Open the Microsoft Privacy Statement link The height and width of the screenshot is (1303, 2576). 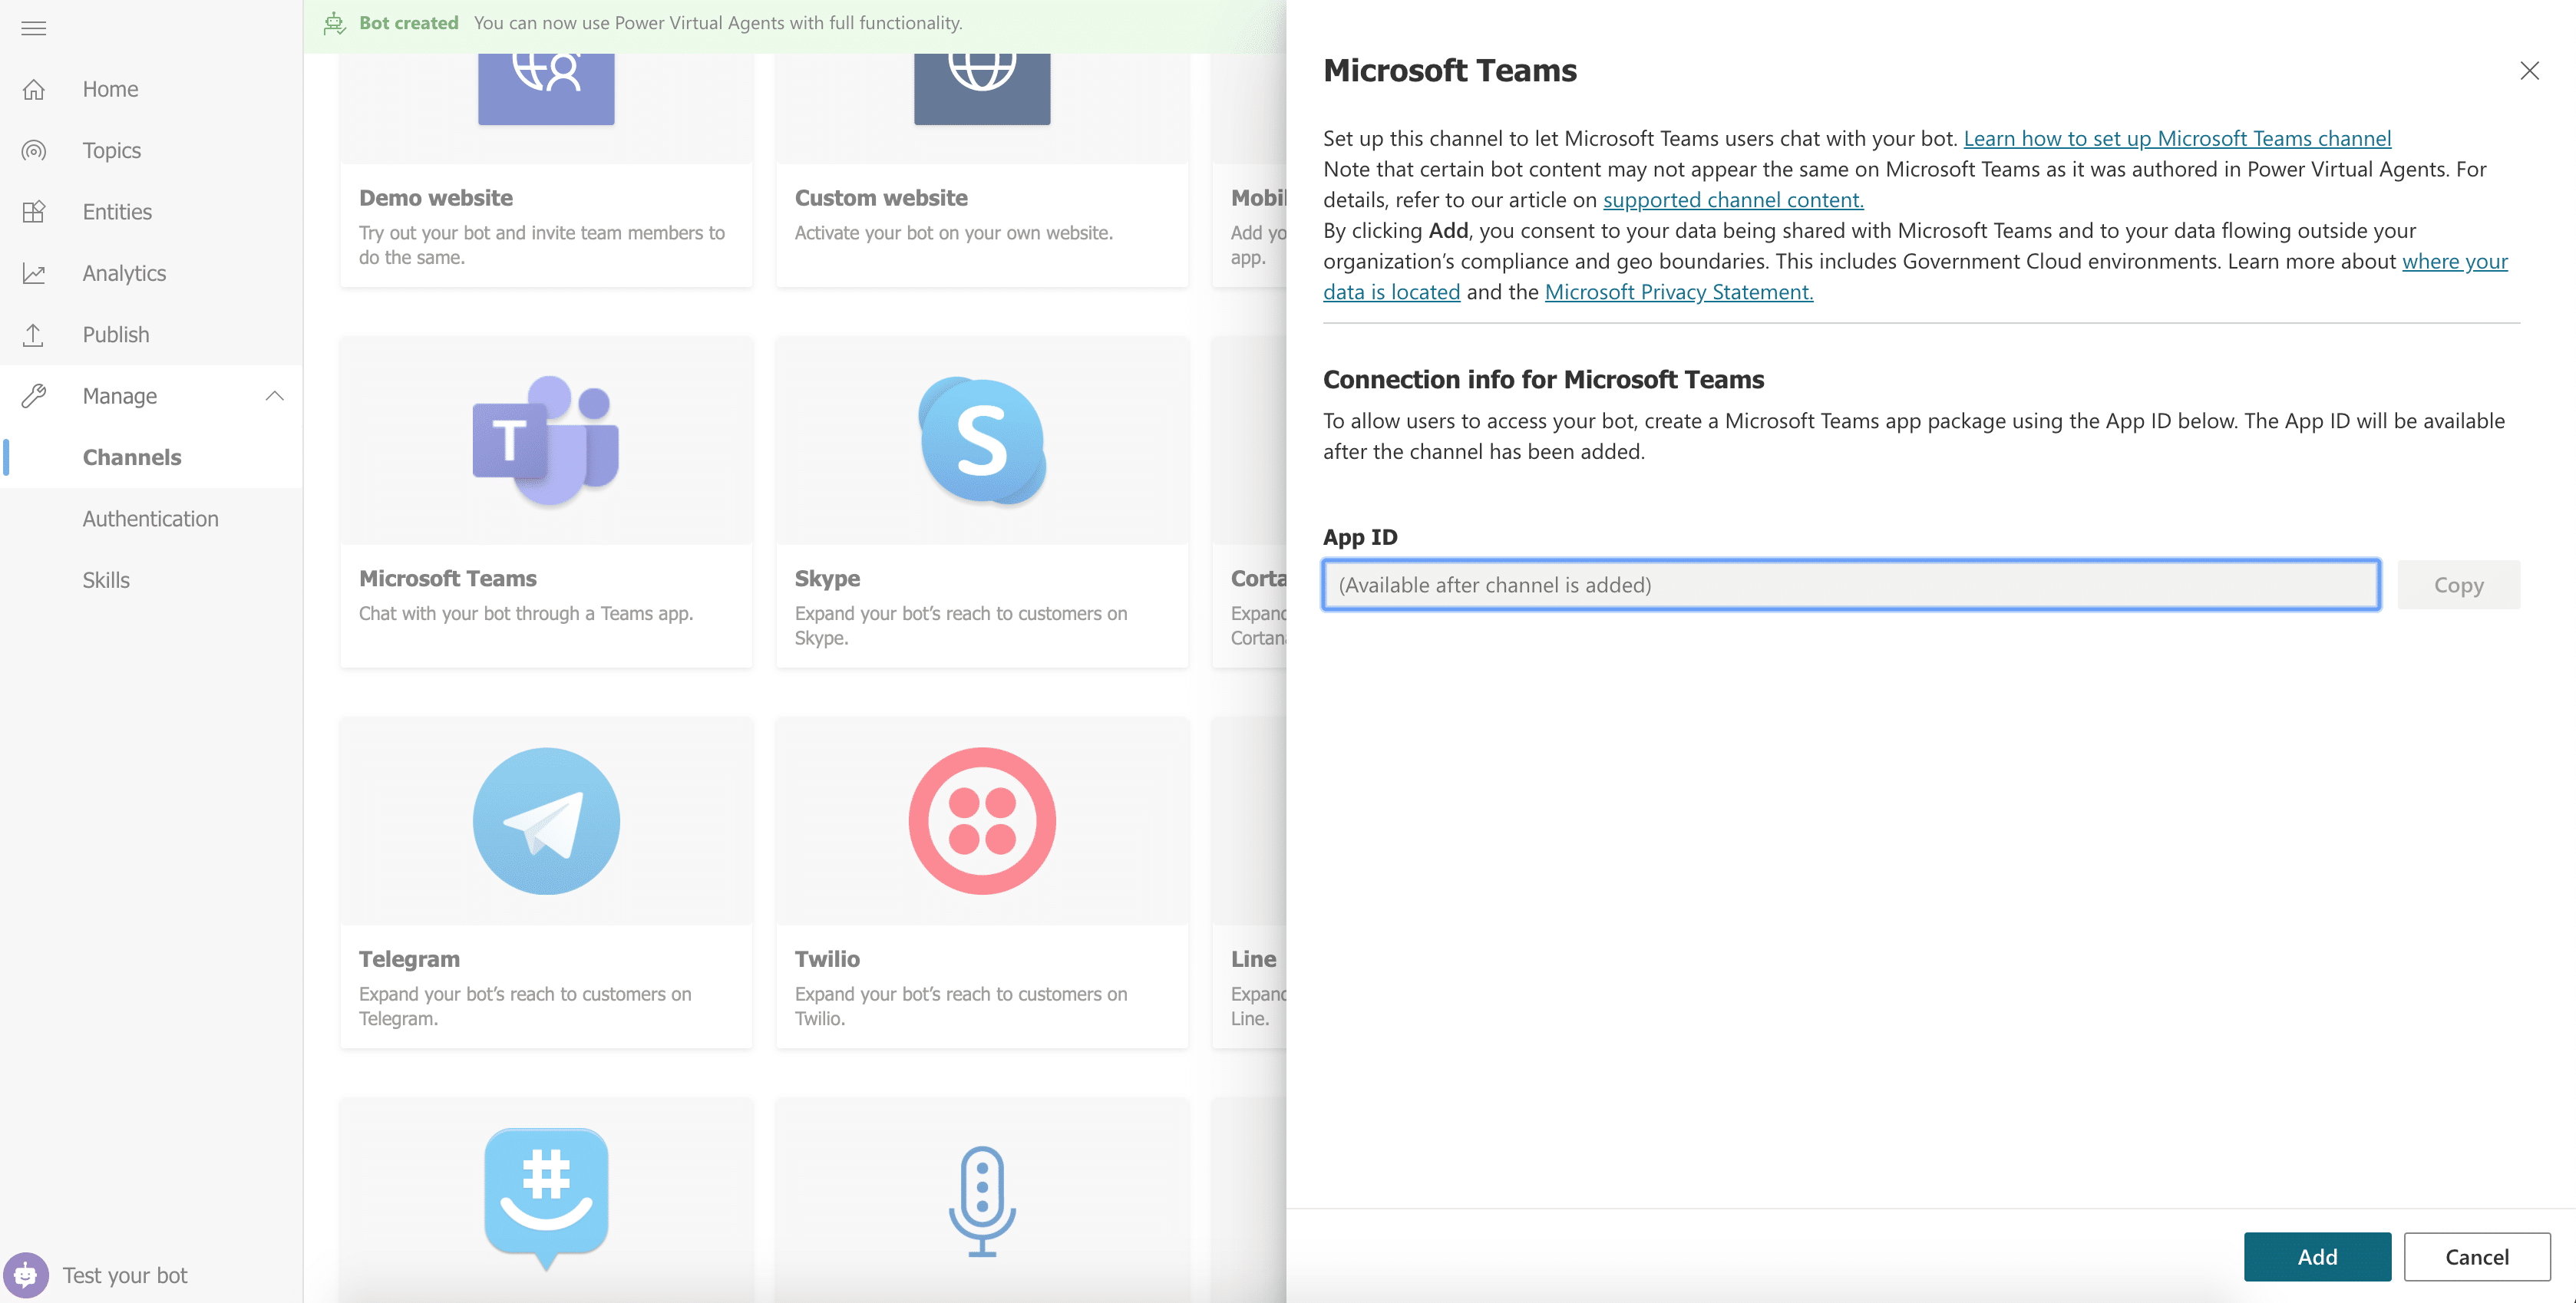[x=1678, y=291]
